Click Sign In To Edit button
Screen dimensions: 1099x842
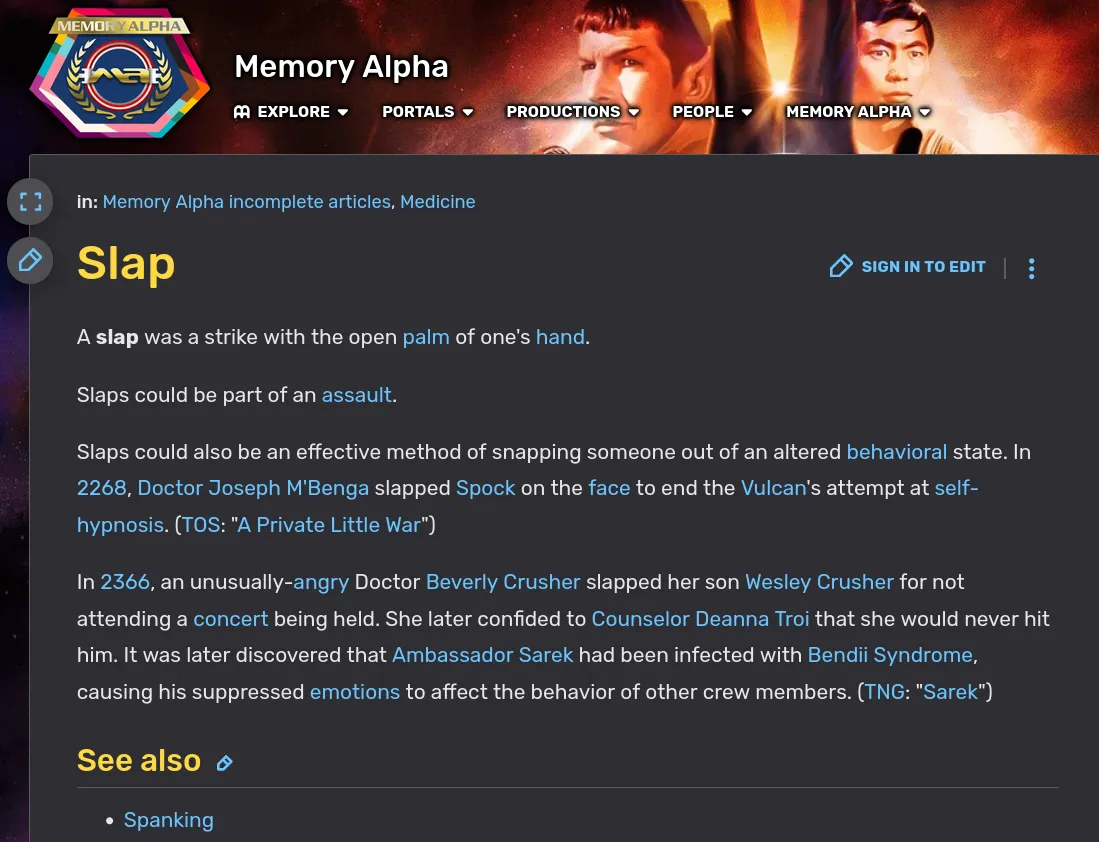click(923, 267)
